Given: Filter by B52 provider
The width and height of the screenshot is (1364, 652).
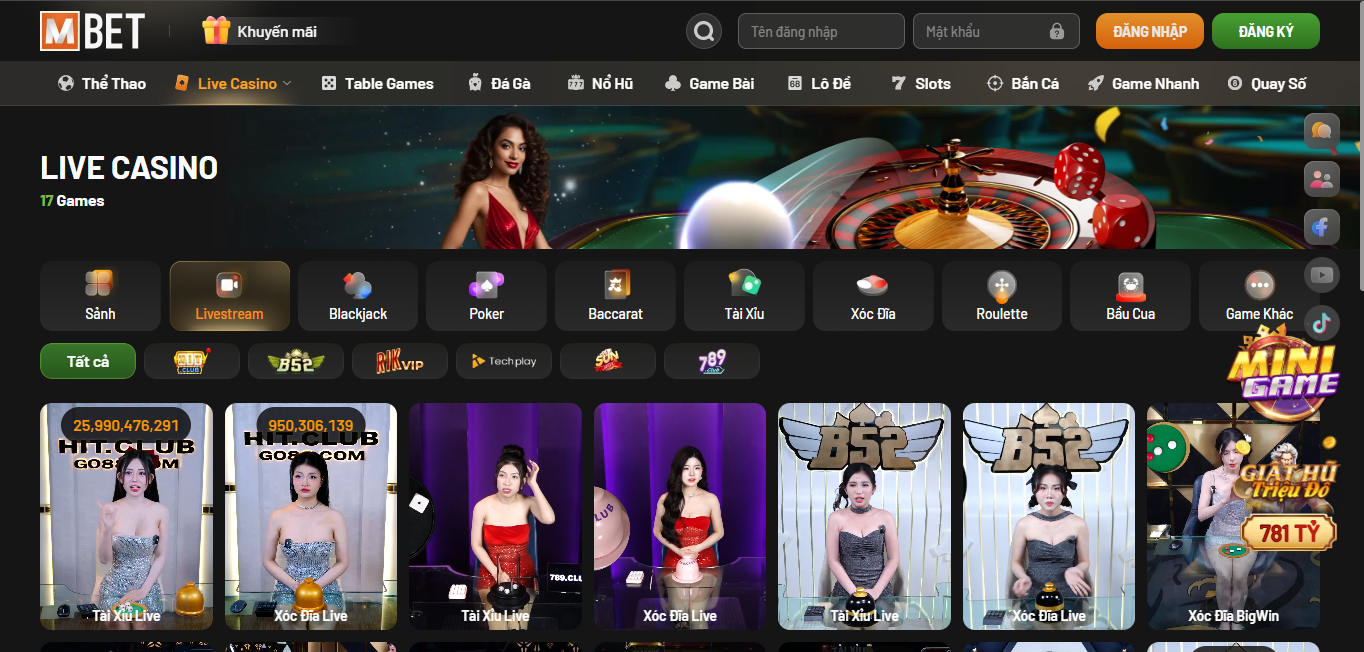Looking at the screenshot, I should [x=296, y=361].
